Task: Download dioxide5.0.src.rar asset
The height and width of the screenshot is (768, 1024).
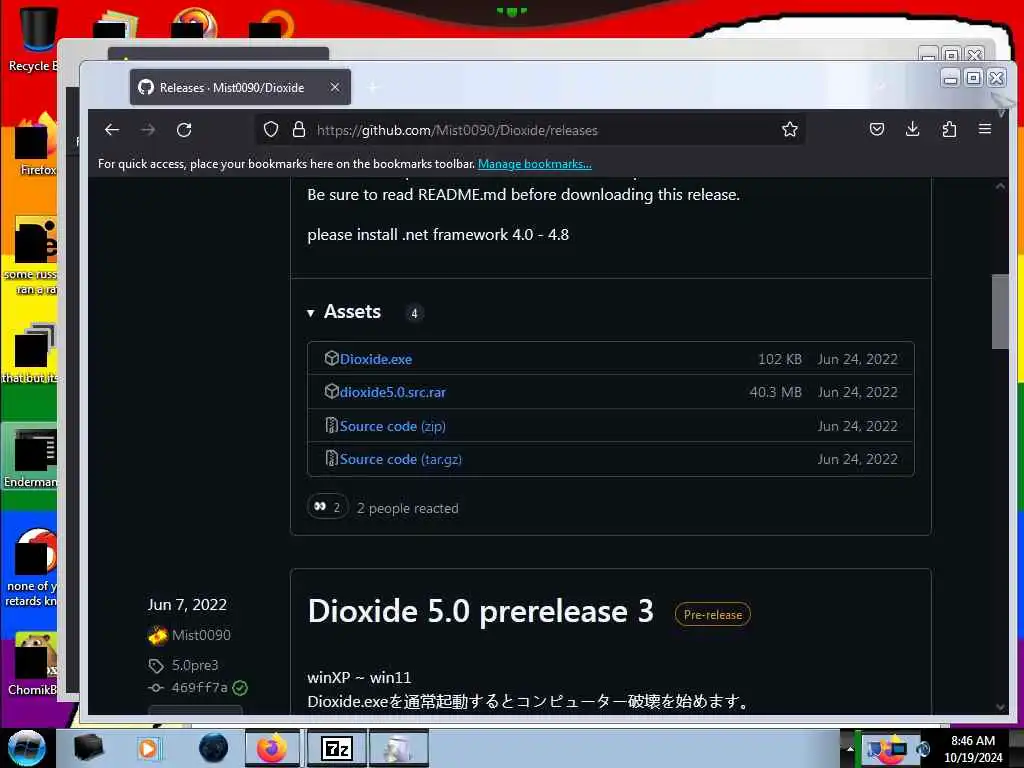Action: pyautogui.click(x=392, y=392)
